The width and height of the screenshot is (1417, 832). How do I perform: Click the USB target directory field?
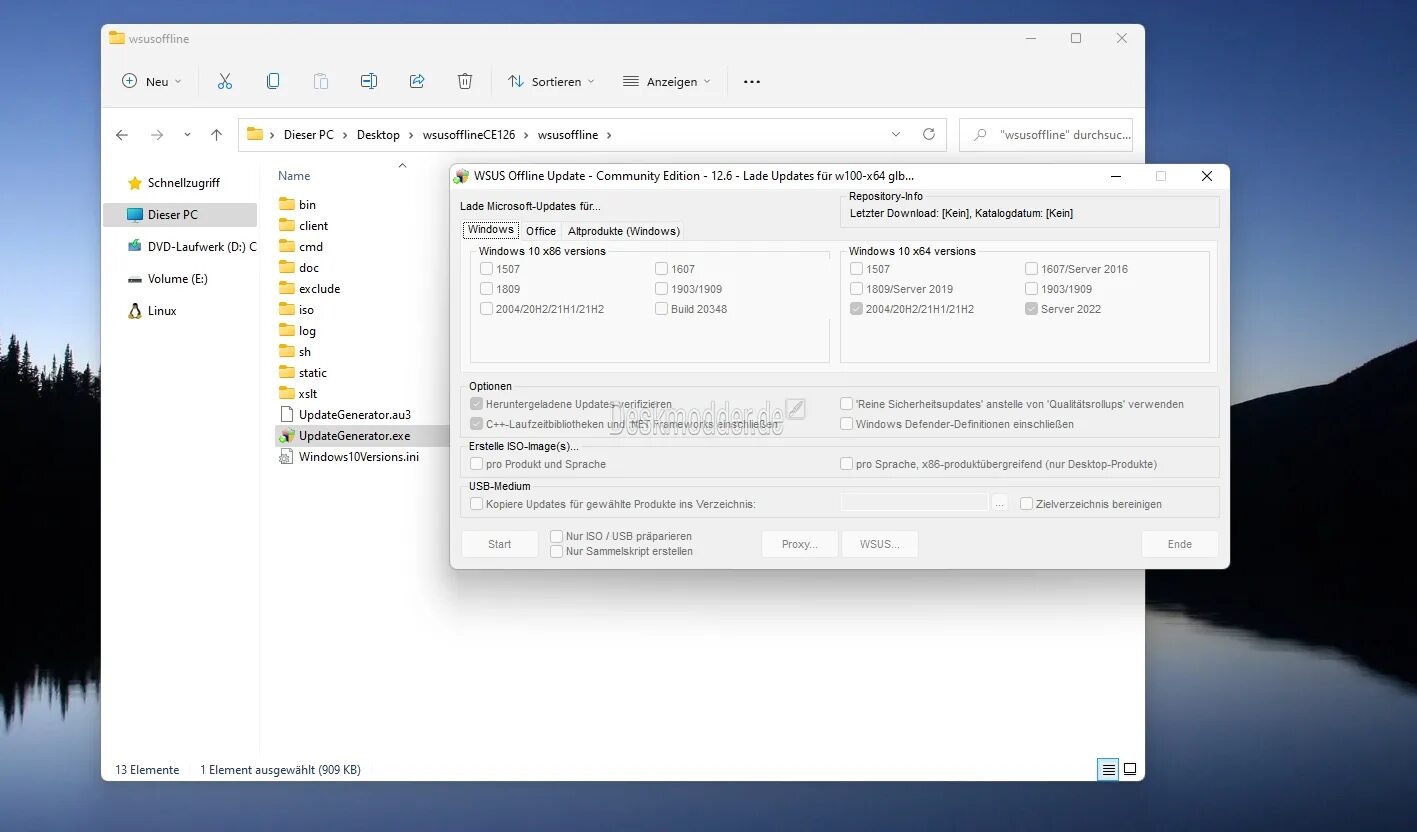tap(915, 503)
